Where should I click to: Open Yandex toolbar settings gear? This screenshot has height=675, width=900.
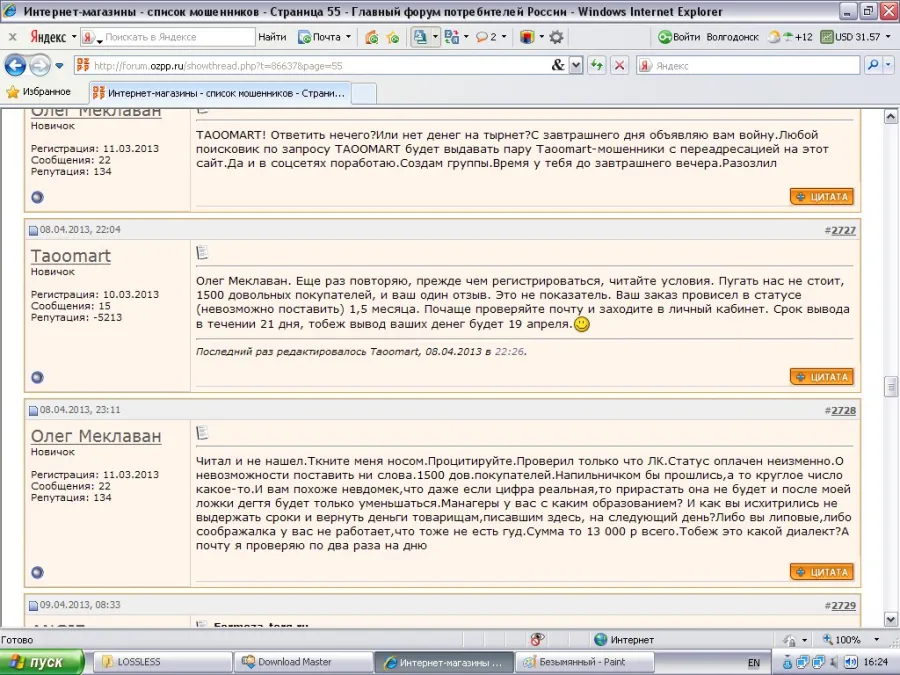[556, 37]
